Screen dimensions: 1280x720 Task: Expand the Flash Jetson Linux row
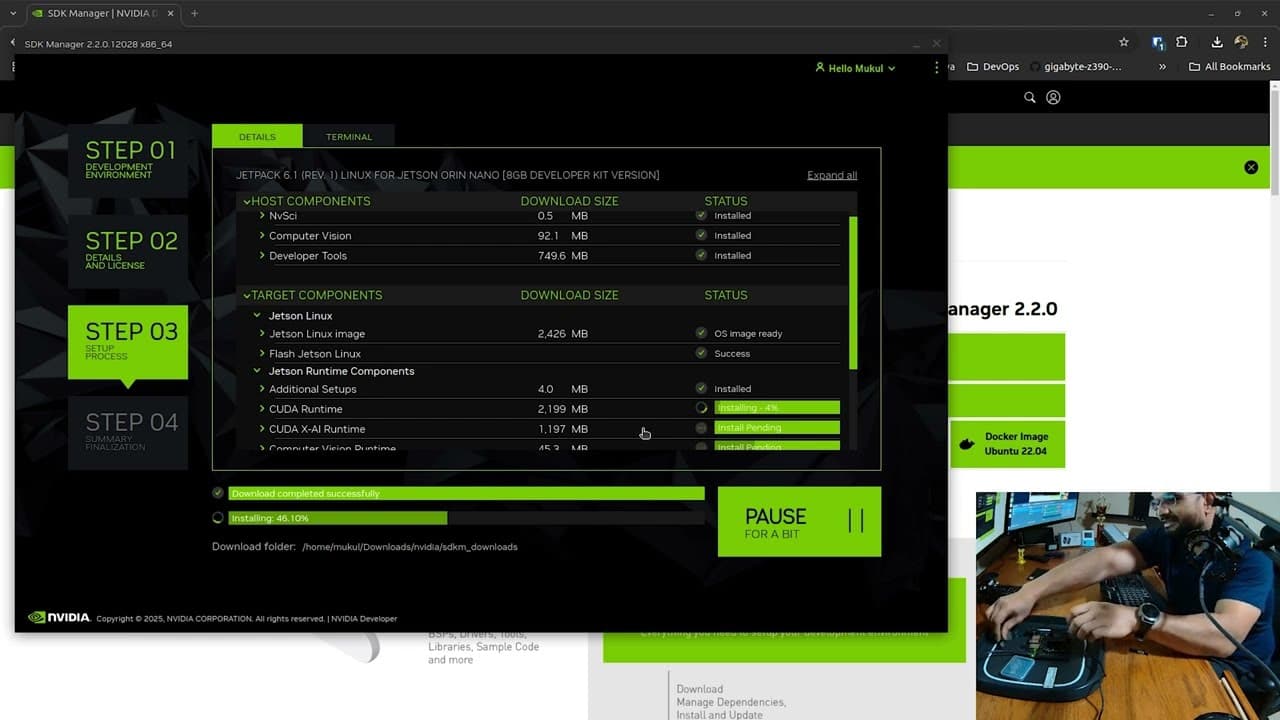[x=262, y=353]
